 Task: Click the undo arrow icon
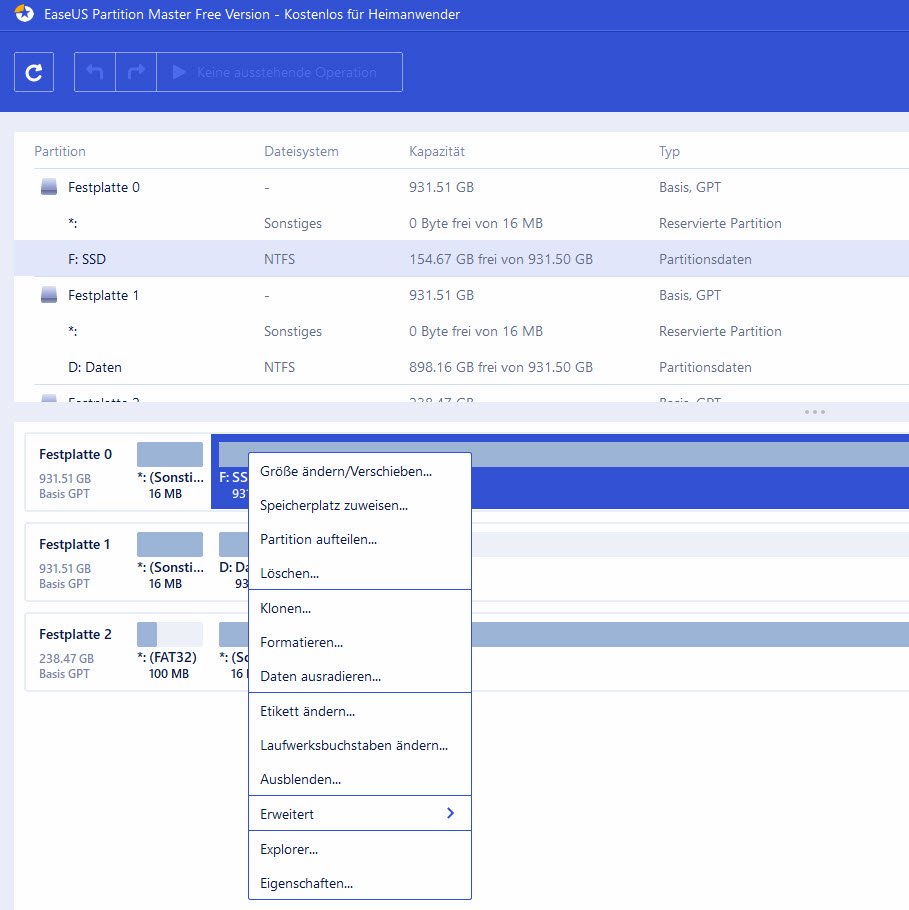click(x=95, y=72)
